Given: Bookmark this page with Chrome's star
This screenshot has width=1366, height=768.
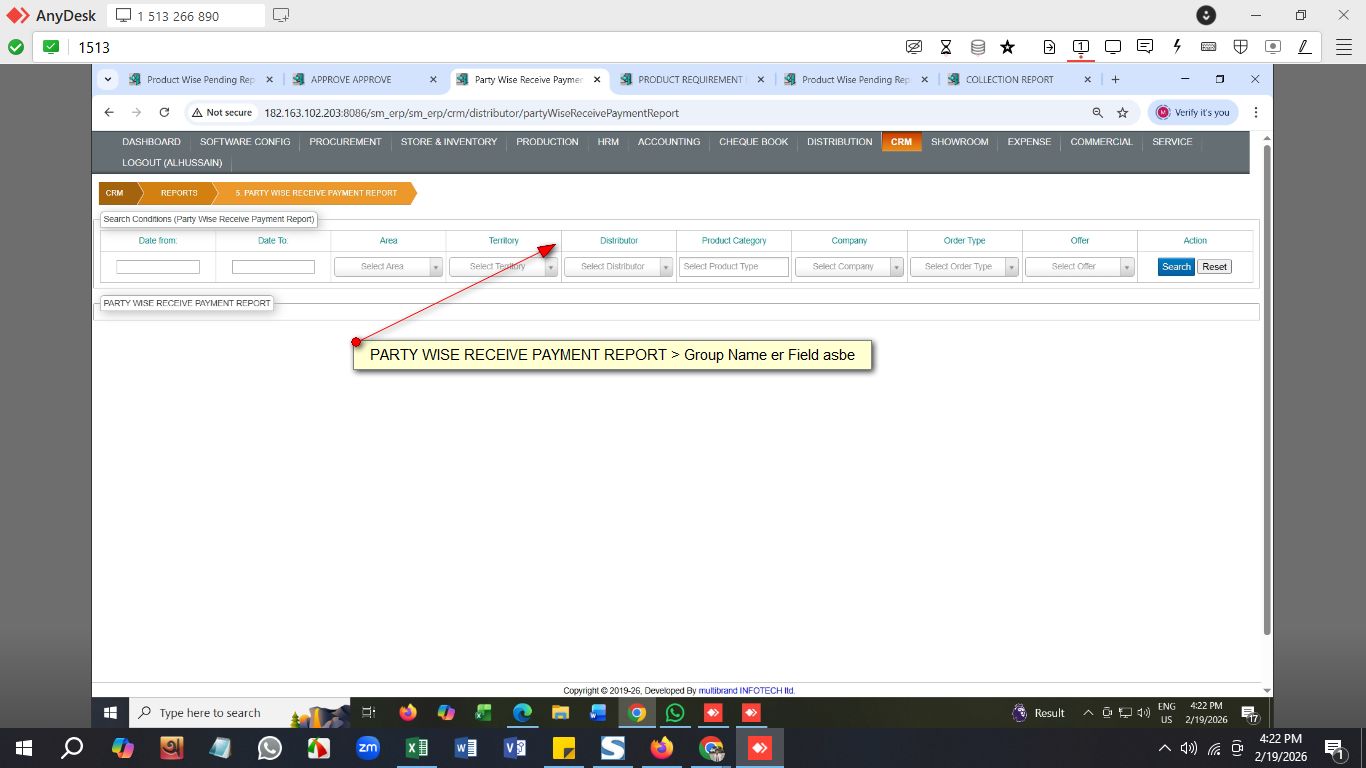Looking at the screenshot, I should coord(1122,113).
